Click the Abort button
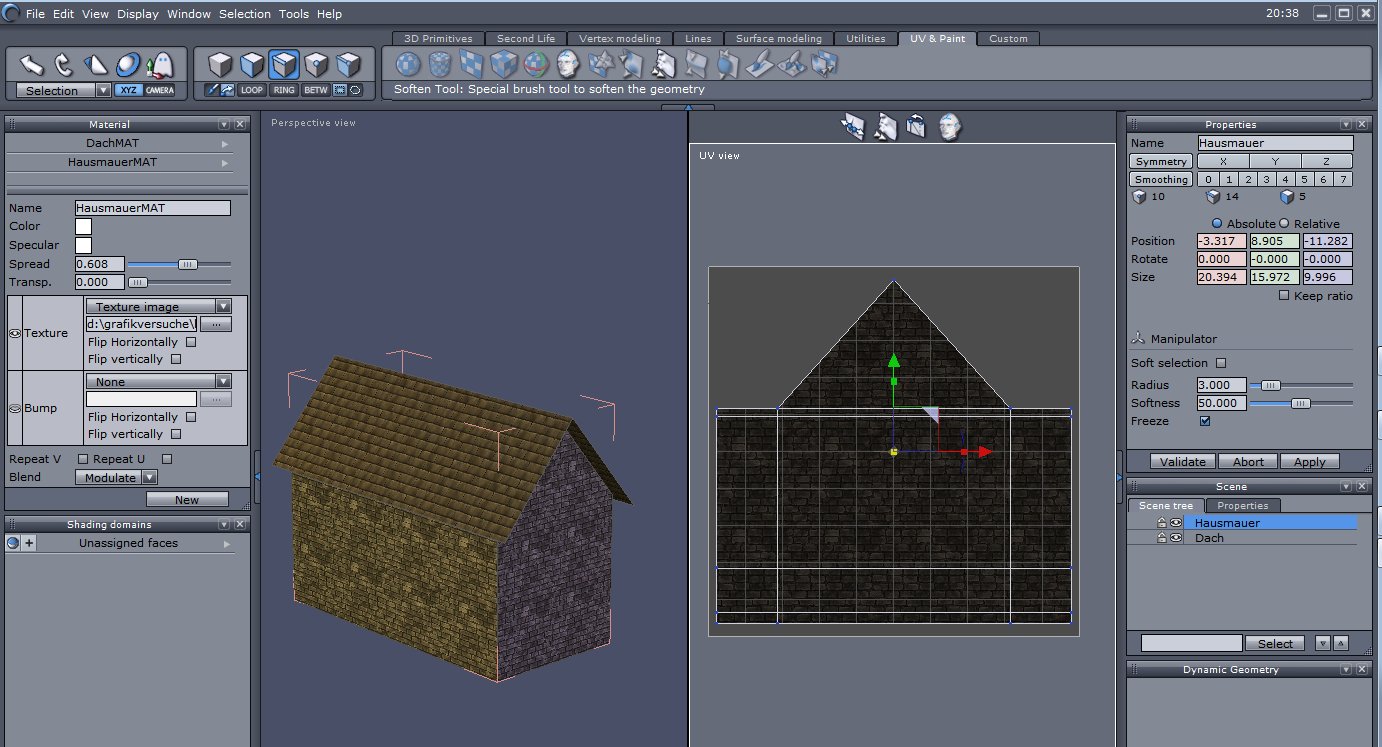 click(x=1248, y=462)
